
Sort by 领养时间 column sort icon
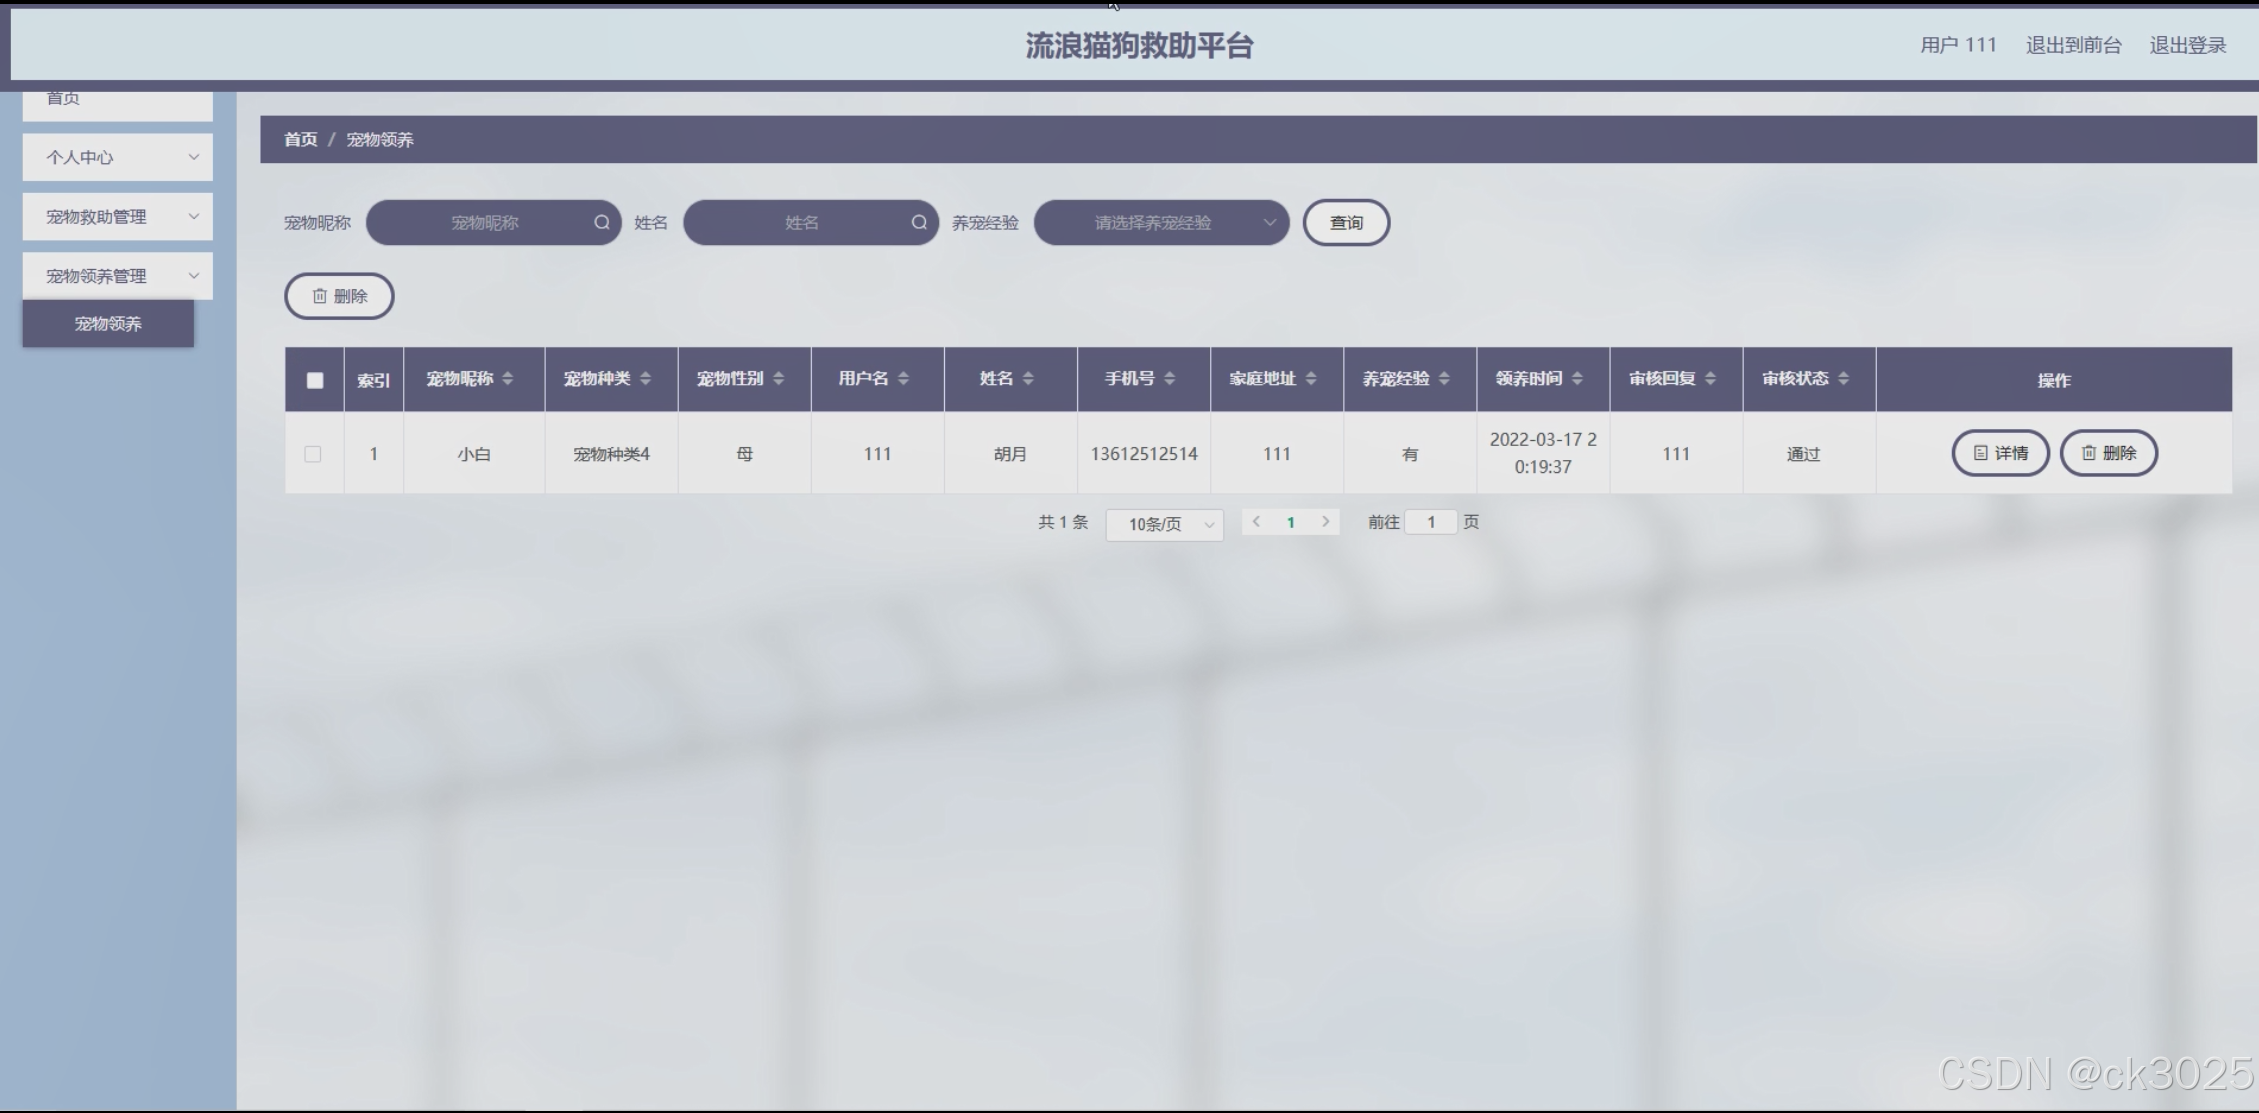(1577, 378)
